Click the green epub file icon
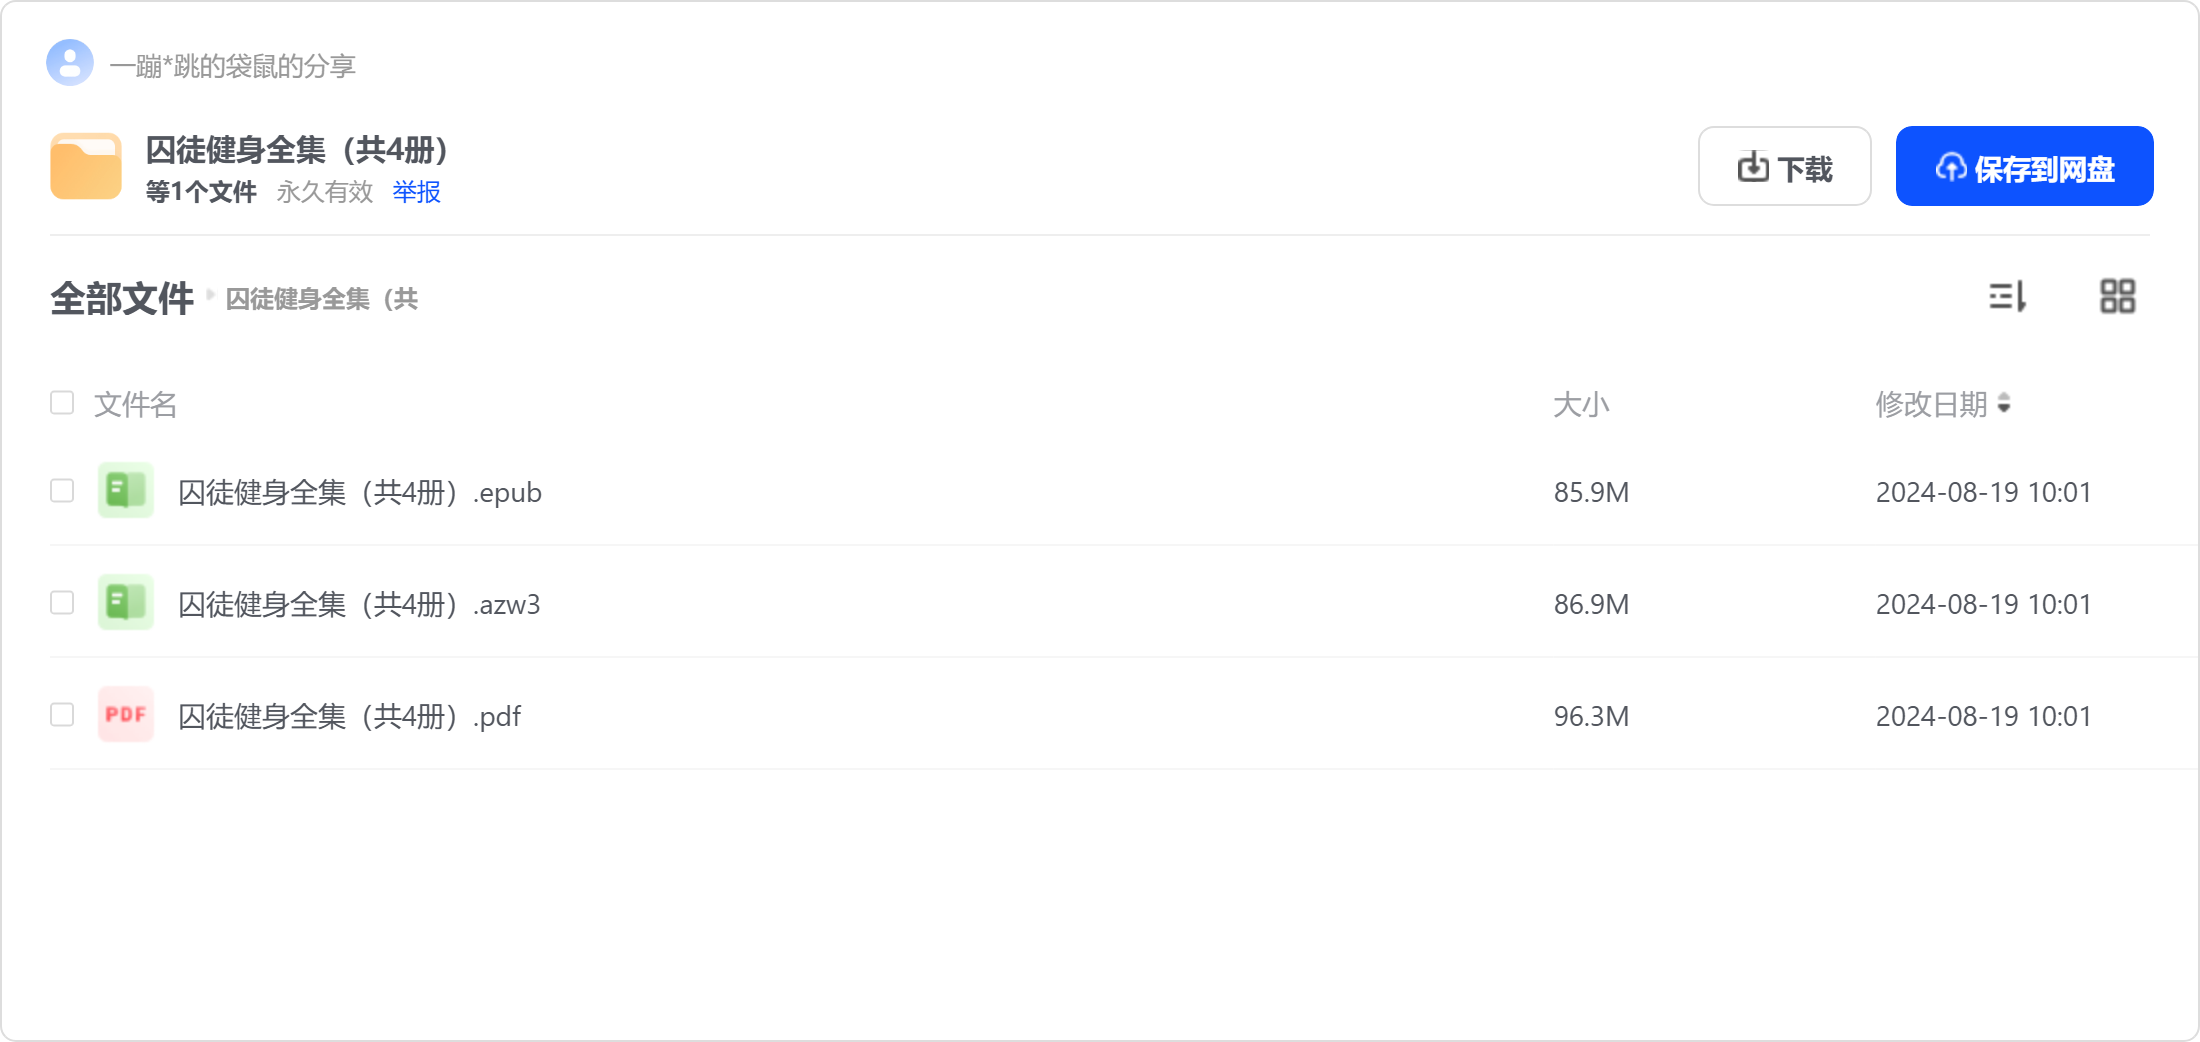The image size is (2200, 1042). (126, 490)
